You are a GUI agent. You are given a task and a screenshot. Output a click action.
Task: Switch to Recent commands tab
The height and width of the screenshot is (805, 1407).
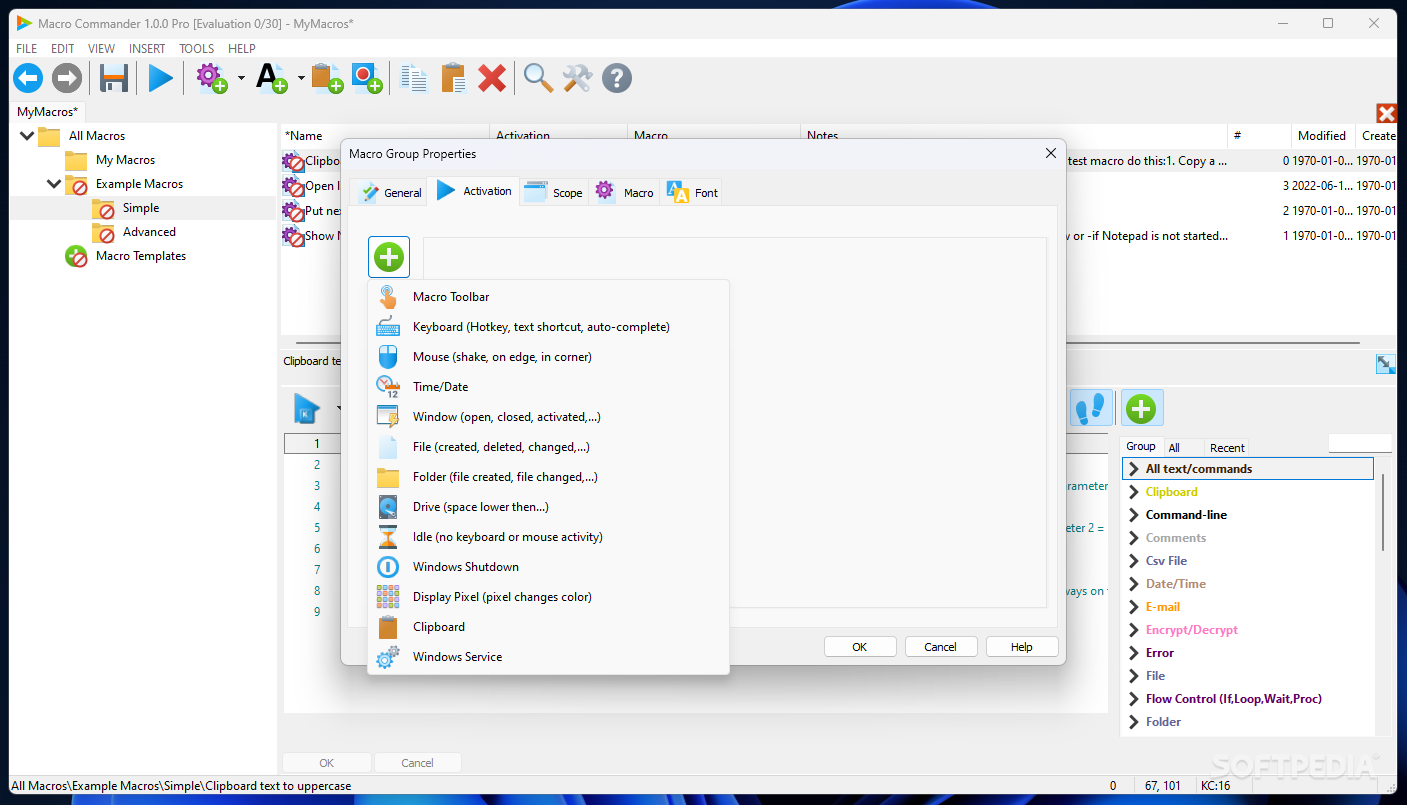(x=1227, y=448)
